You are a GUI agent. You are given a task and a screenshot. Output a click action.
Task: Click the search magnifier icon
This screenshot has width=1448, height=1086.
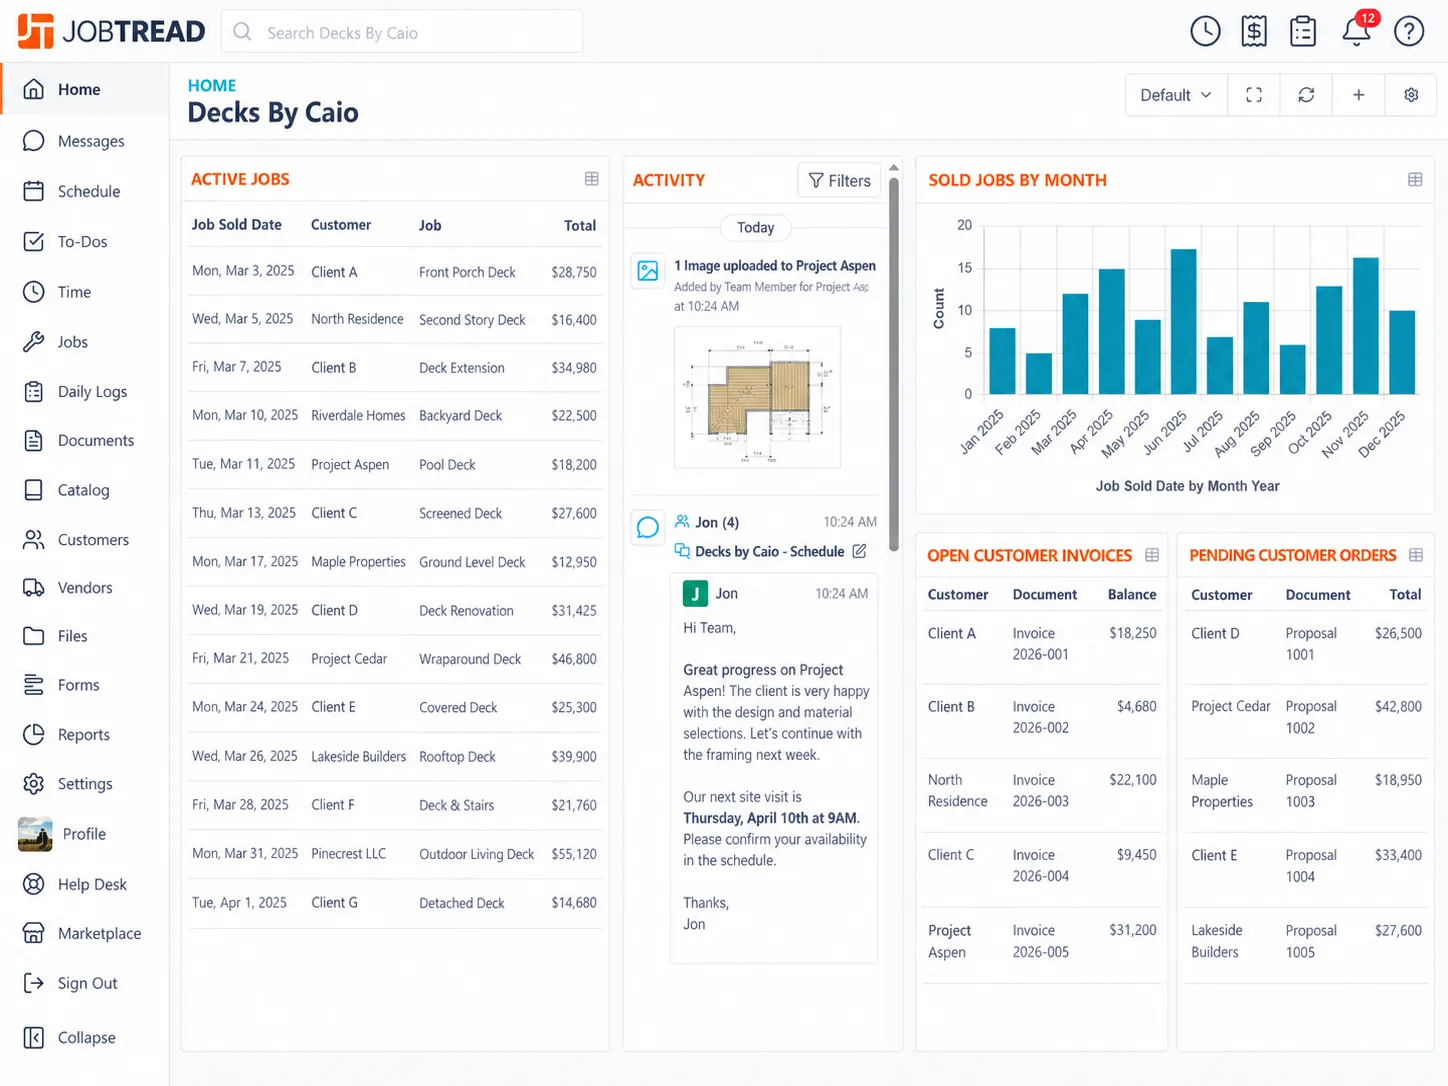pyautogui.click(x=242, y=32)
